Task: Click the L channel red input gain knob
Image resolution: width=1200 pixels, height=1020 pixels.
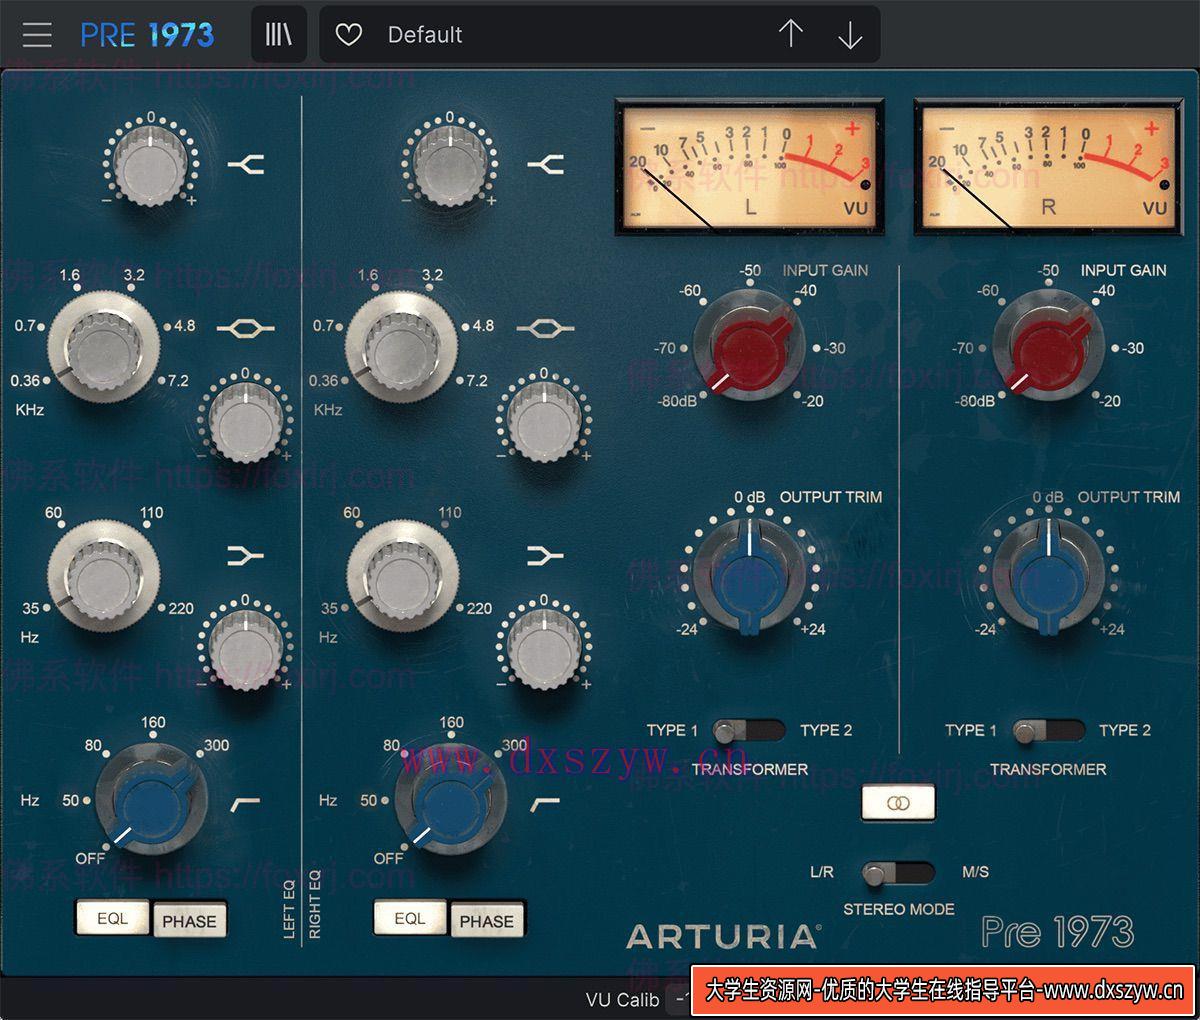Action: (x=750, y=346)
